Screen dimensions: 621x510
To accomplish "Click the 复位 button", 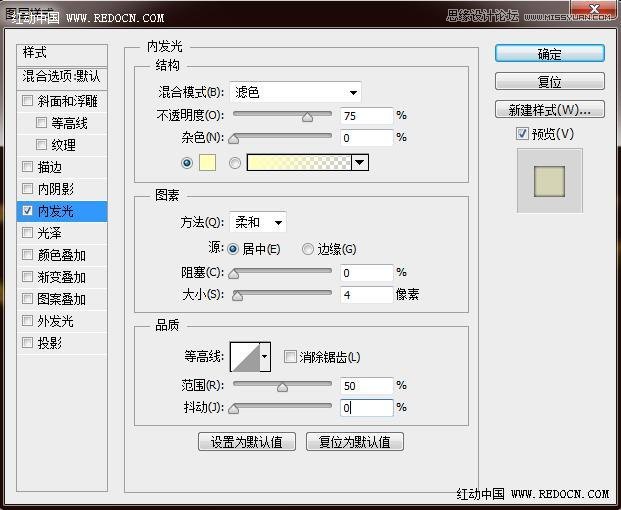I will point(550,82).
